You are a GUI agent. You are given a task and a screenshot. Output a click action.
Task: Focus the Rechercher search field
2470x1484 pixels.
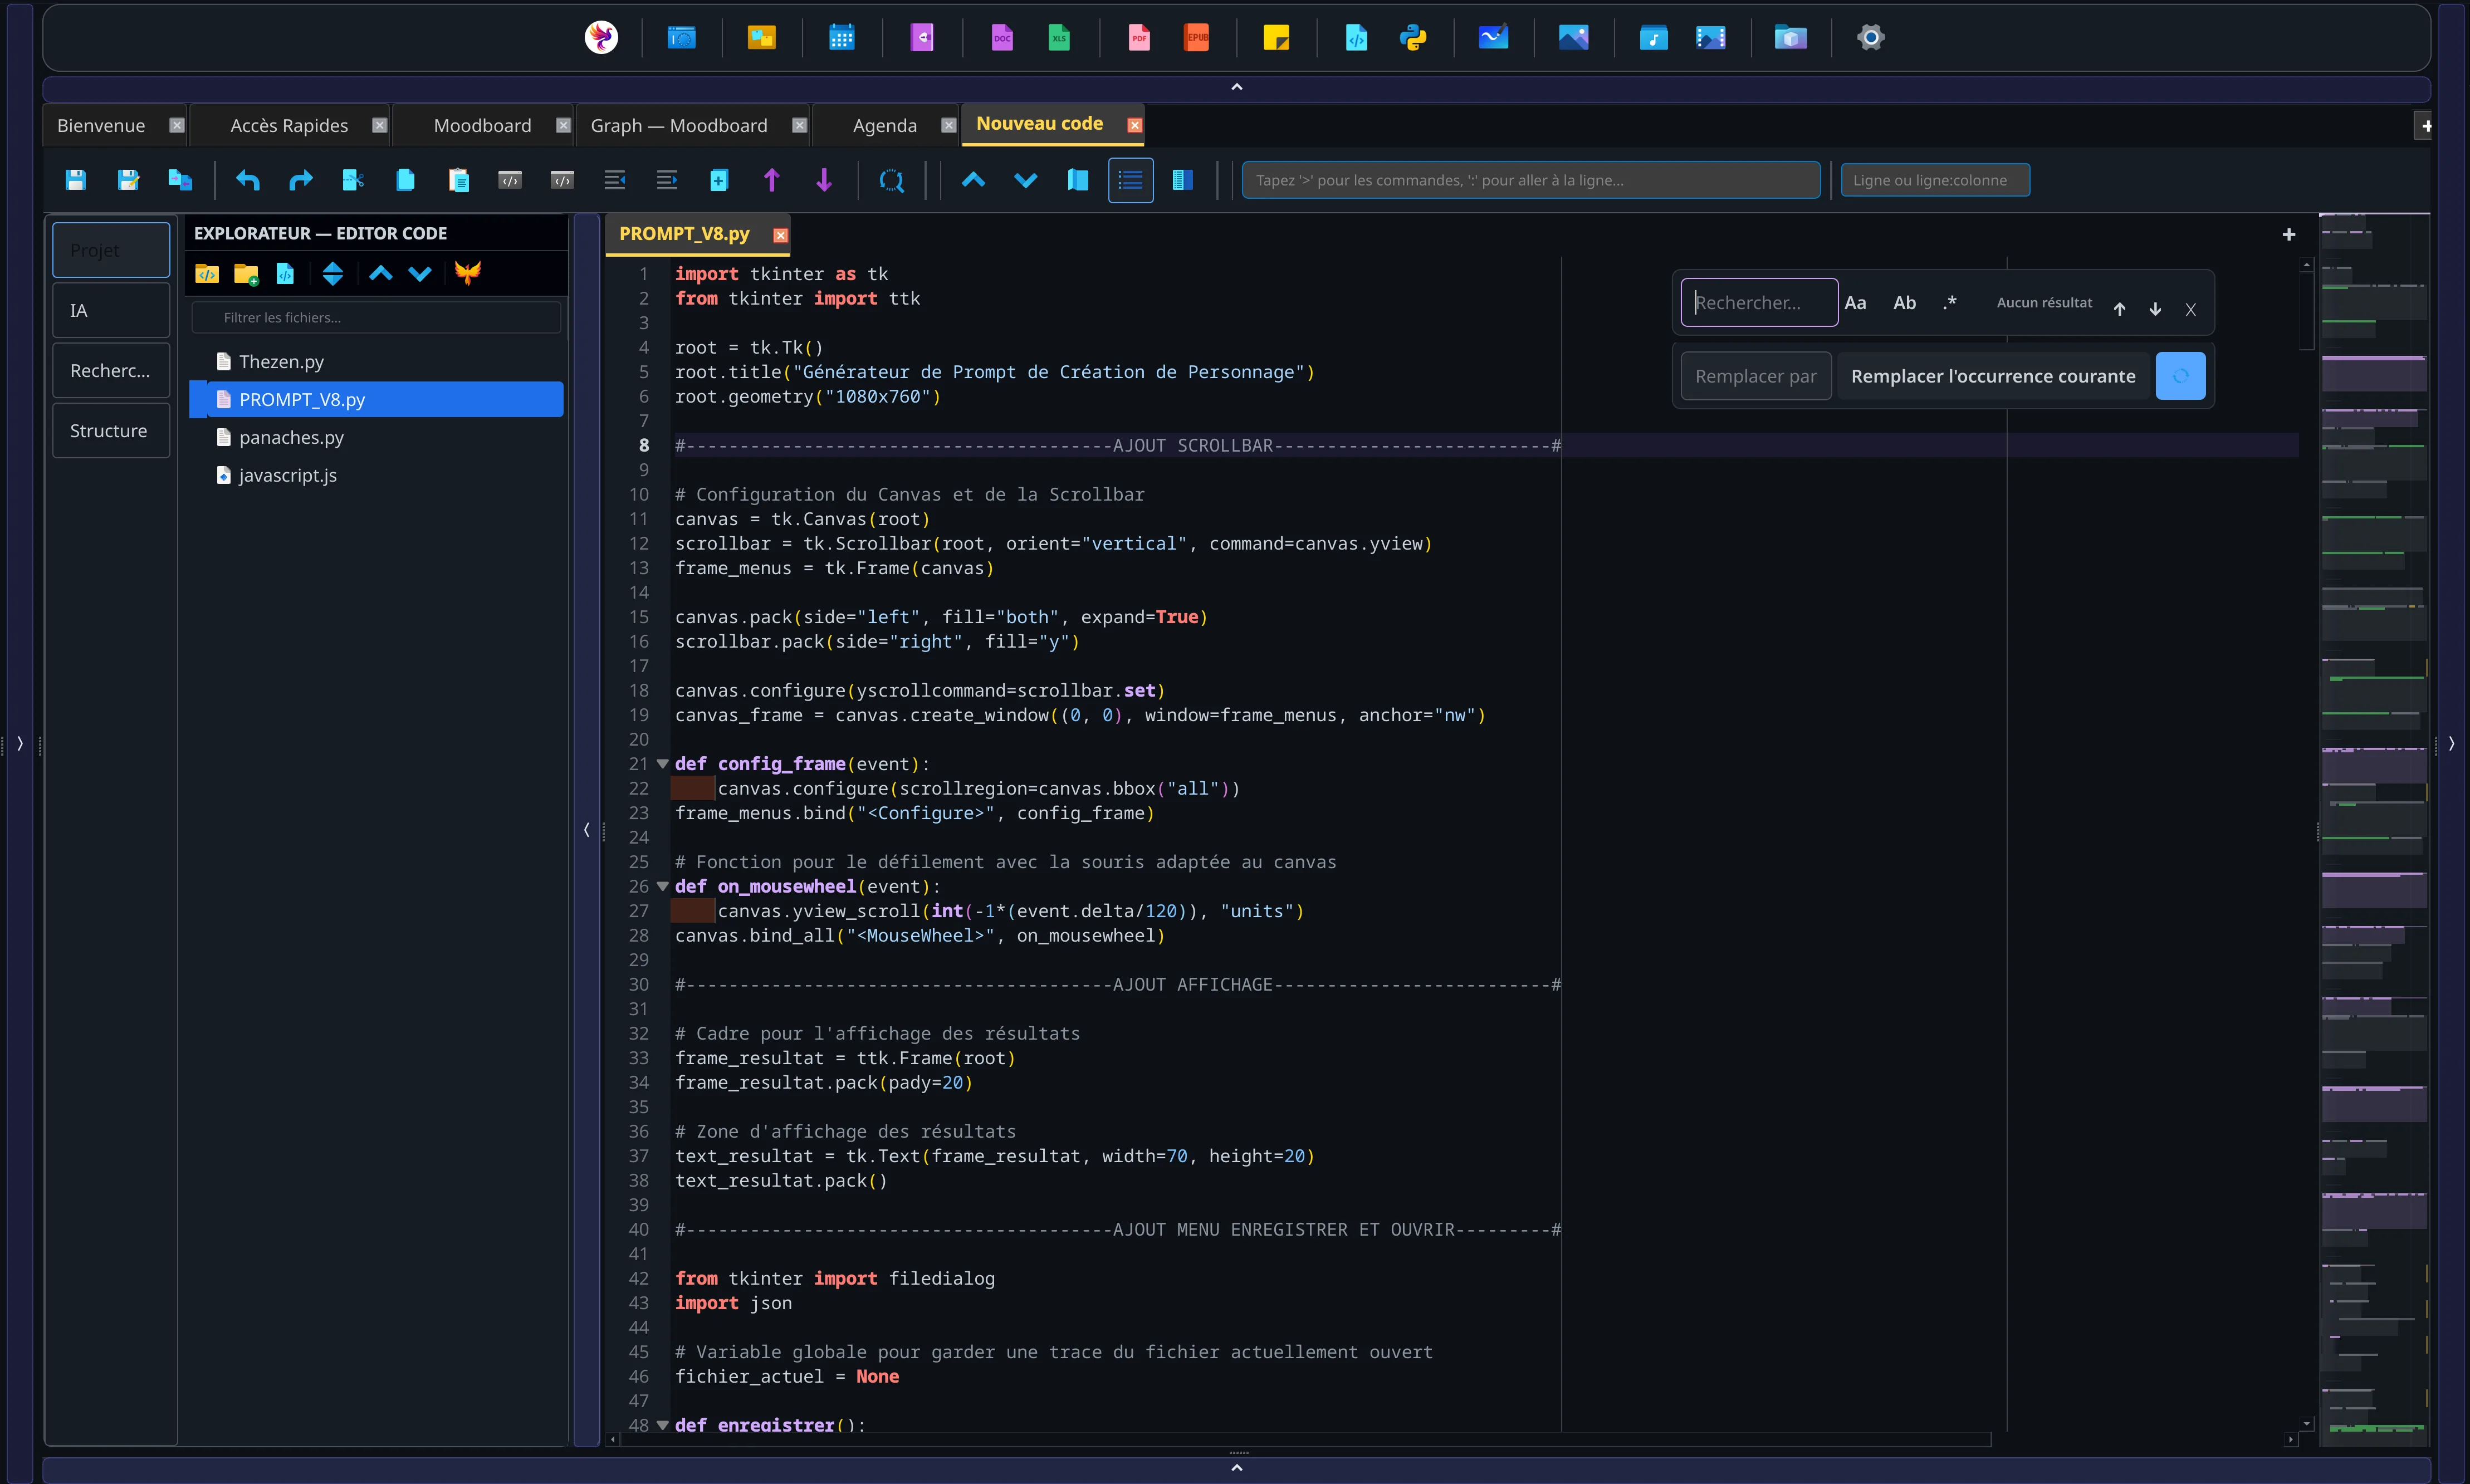[1759, 302]
